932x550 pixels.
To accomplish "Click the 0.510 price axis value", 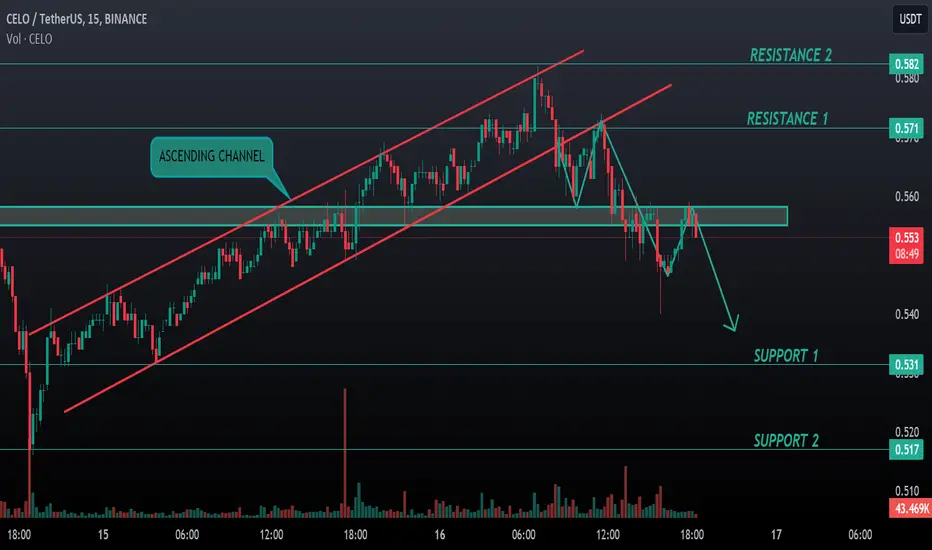I will (x=907, y=491).
